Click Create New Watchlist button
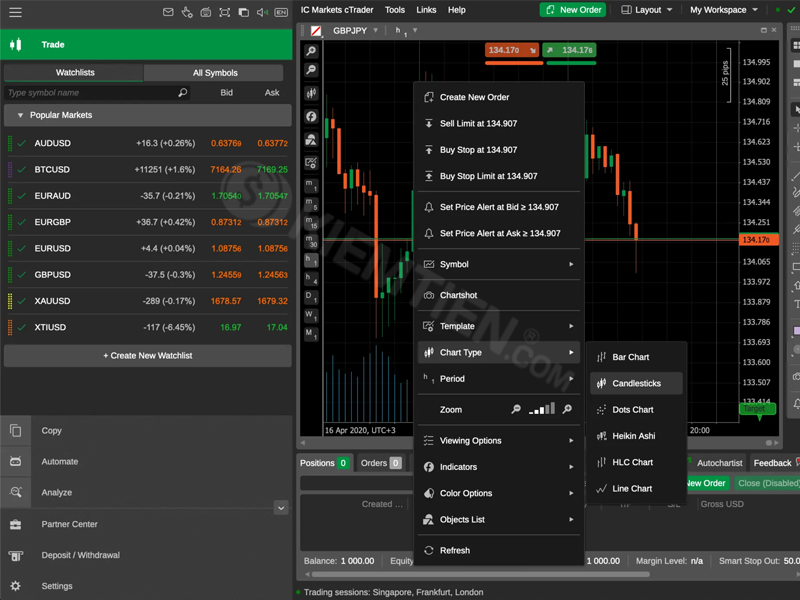800x600 pixels. (x=147, y=356)
